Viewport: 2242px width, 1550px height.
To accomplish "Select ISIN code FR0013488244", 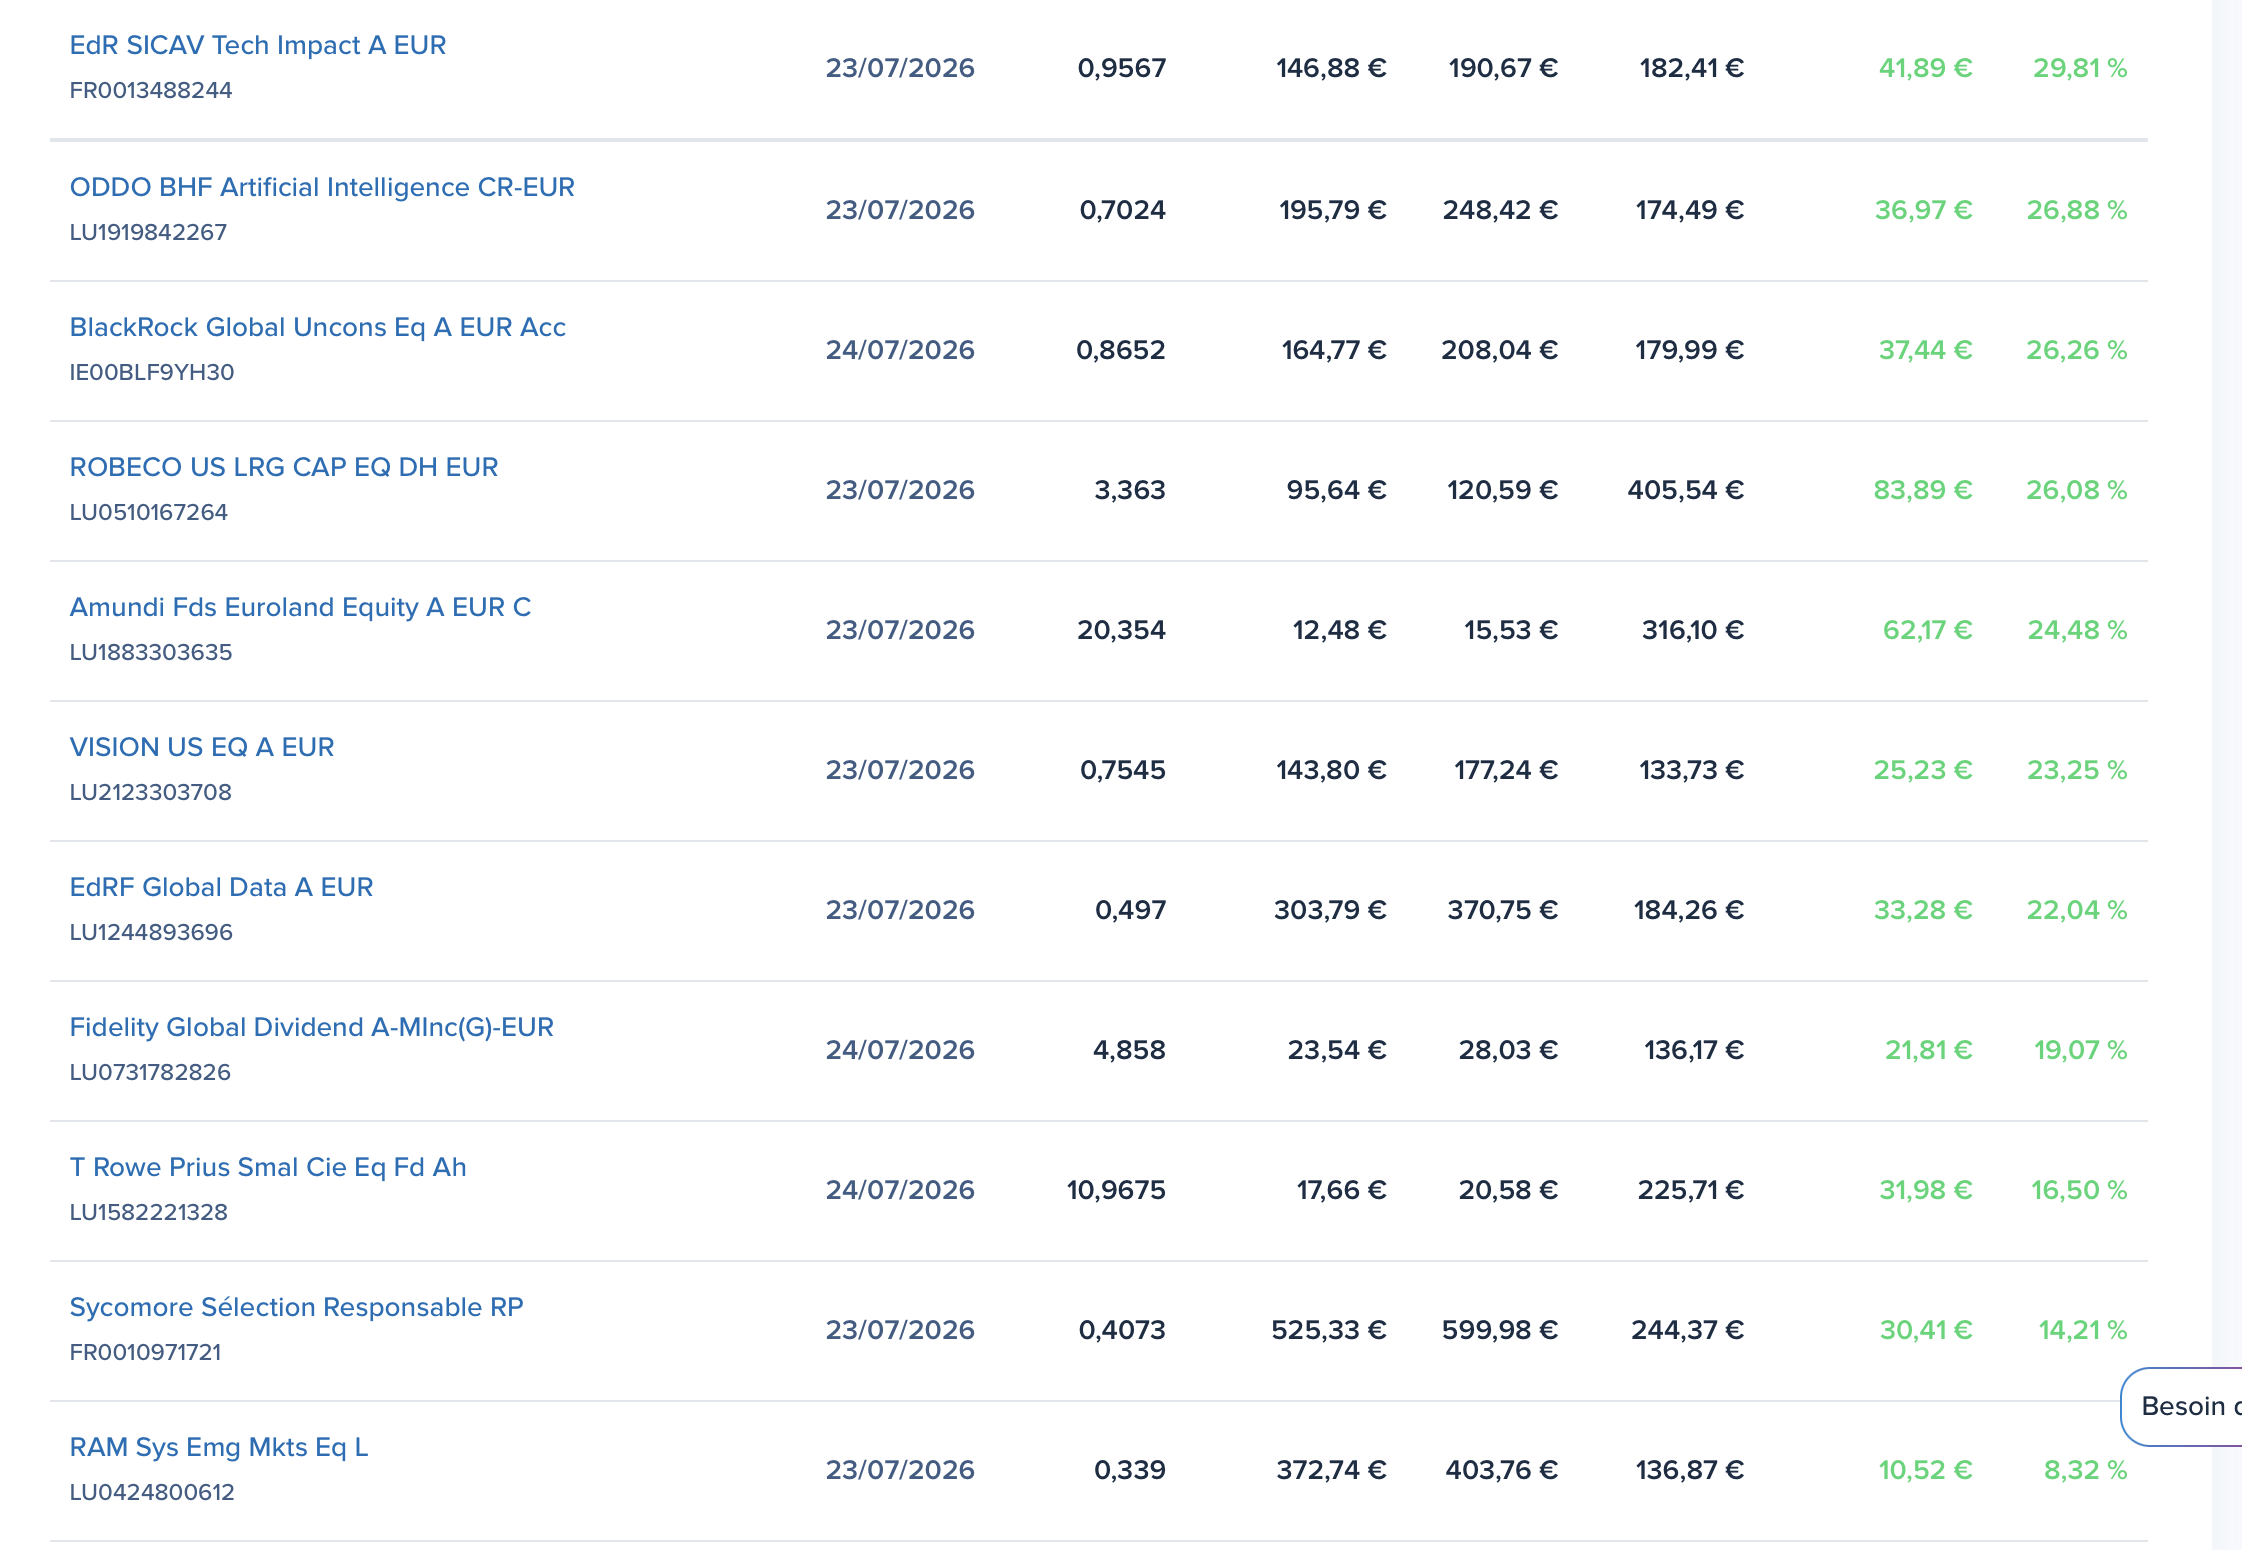I will point(151,90).
